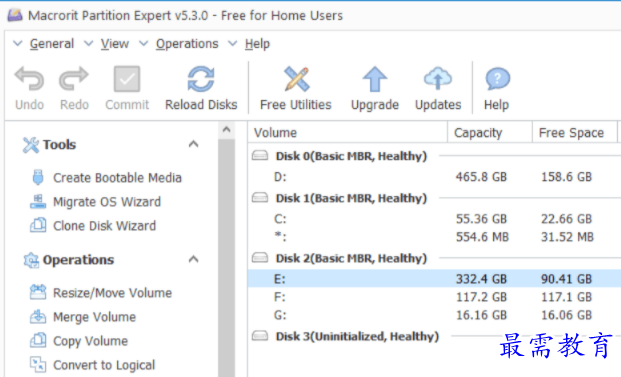Click the Updates cloud icon
This screenshot has width=621, height=377.
tap(438, 78)
